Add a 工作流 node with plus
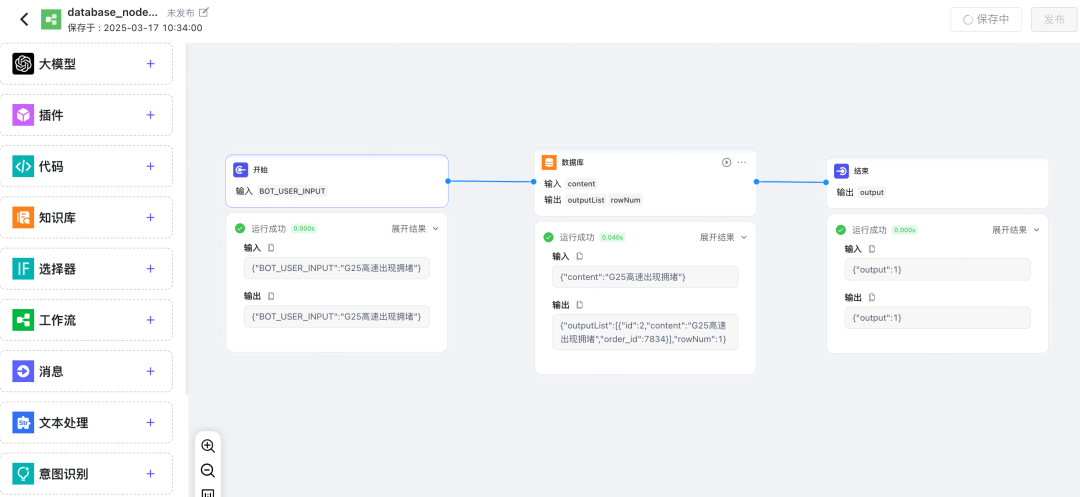The width and height of the screenshot is (1080, 497). (x=150, y=320)
